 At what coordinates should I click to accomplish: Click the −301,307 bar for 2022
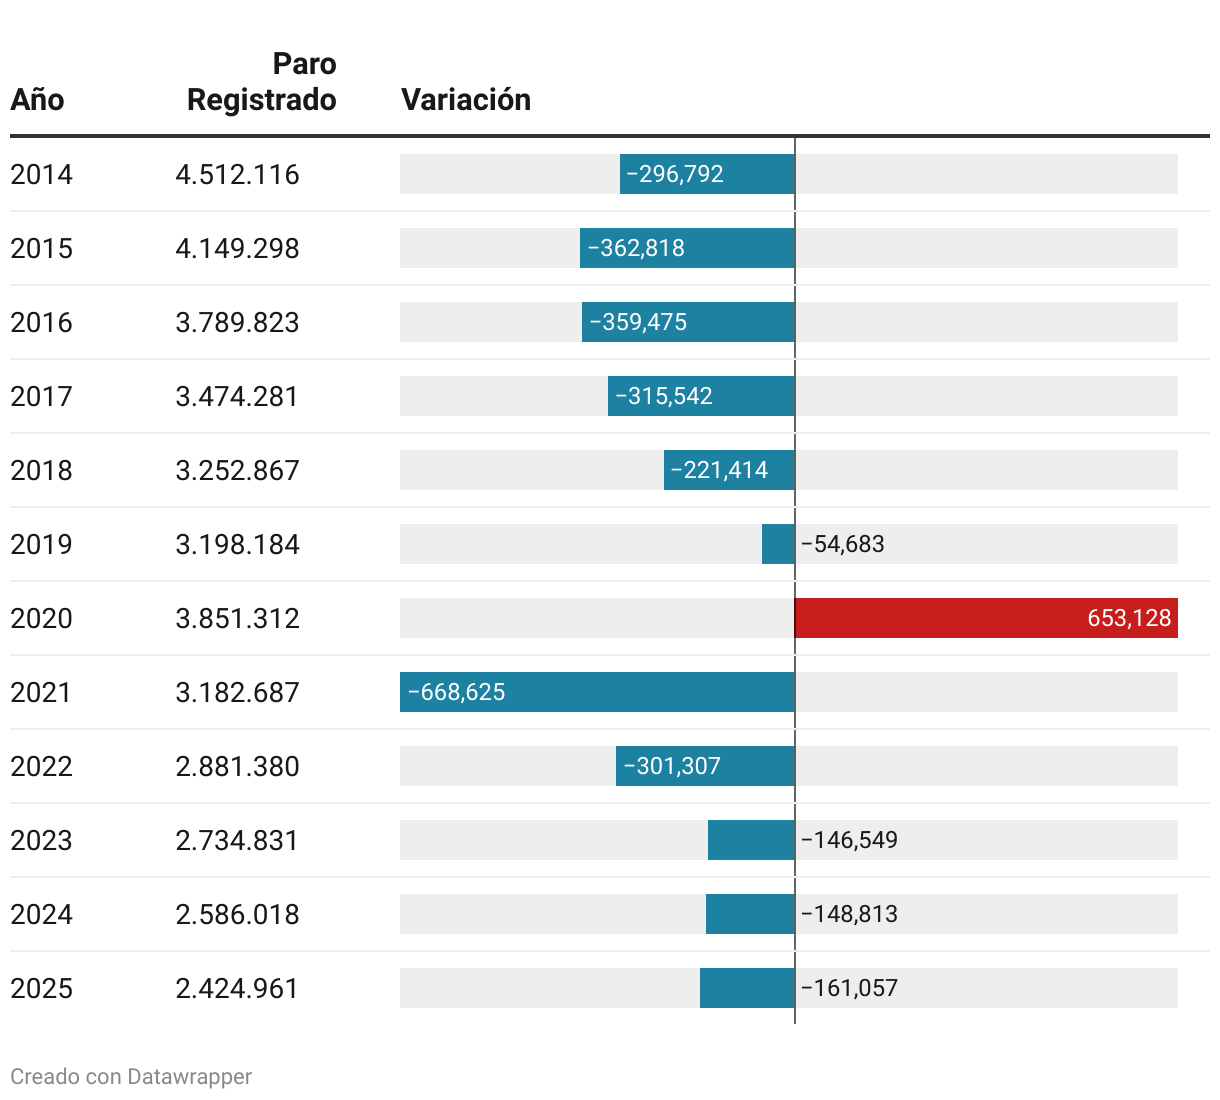tap(705, 766)
